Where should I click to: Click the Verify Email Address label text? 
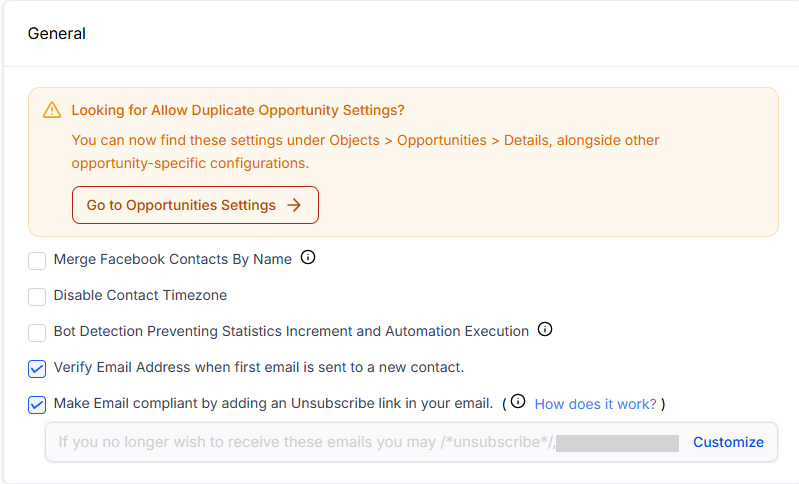(259, 367)
